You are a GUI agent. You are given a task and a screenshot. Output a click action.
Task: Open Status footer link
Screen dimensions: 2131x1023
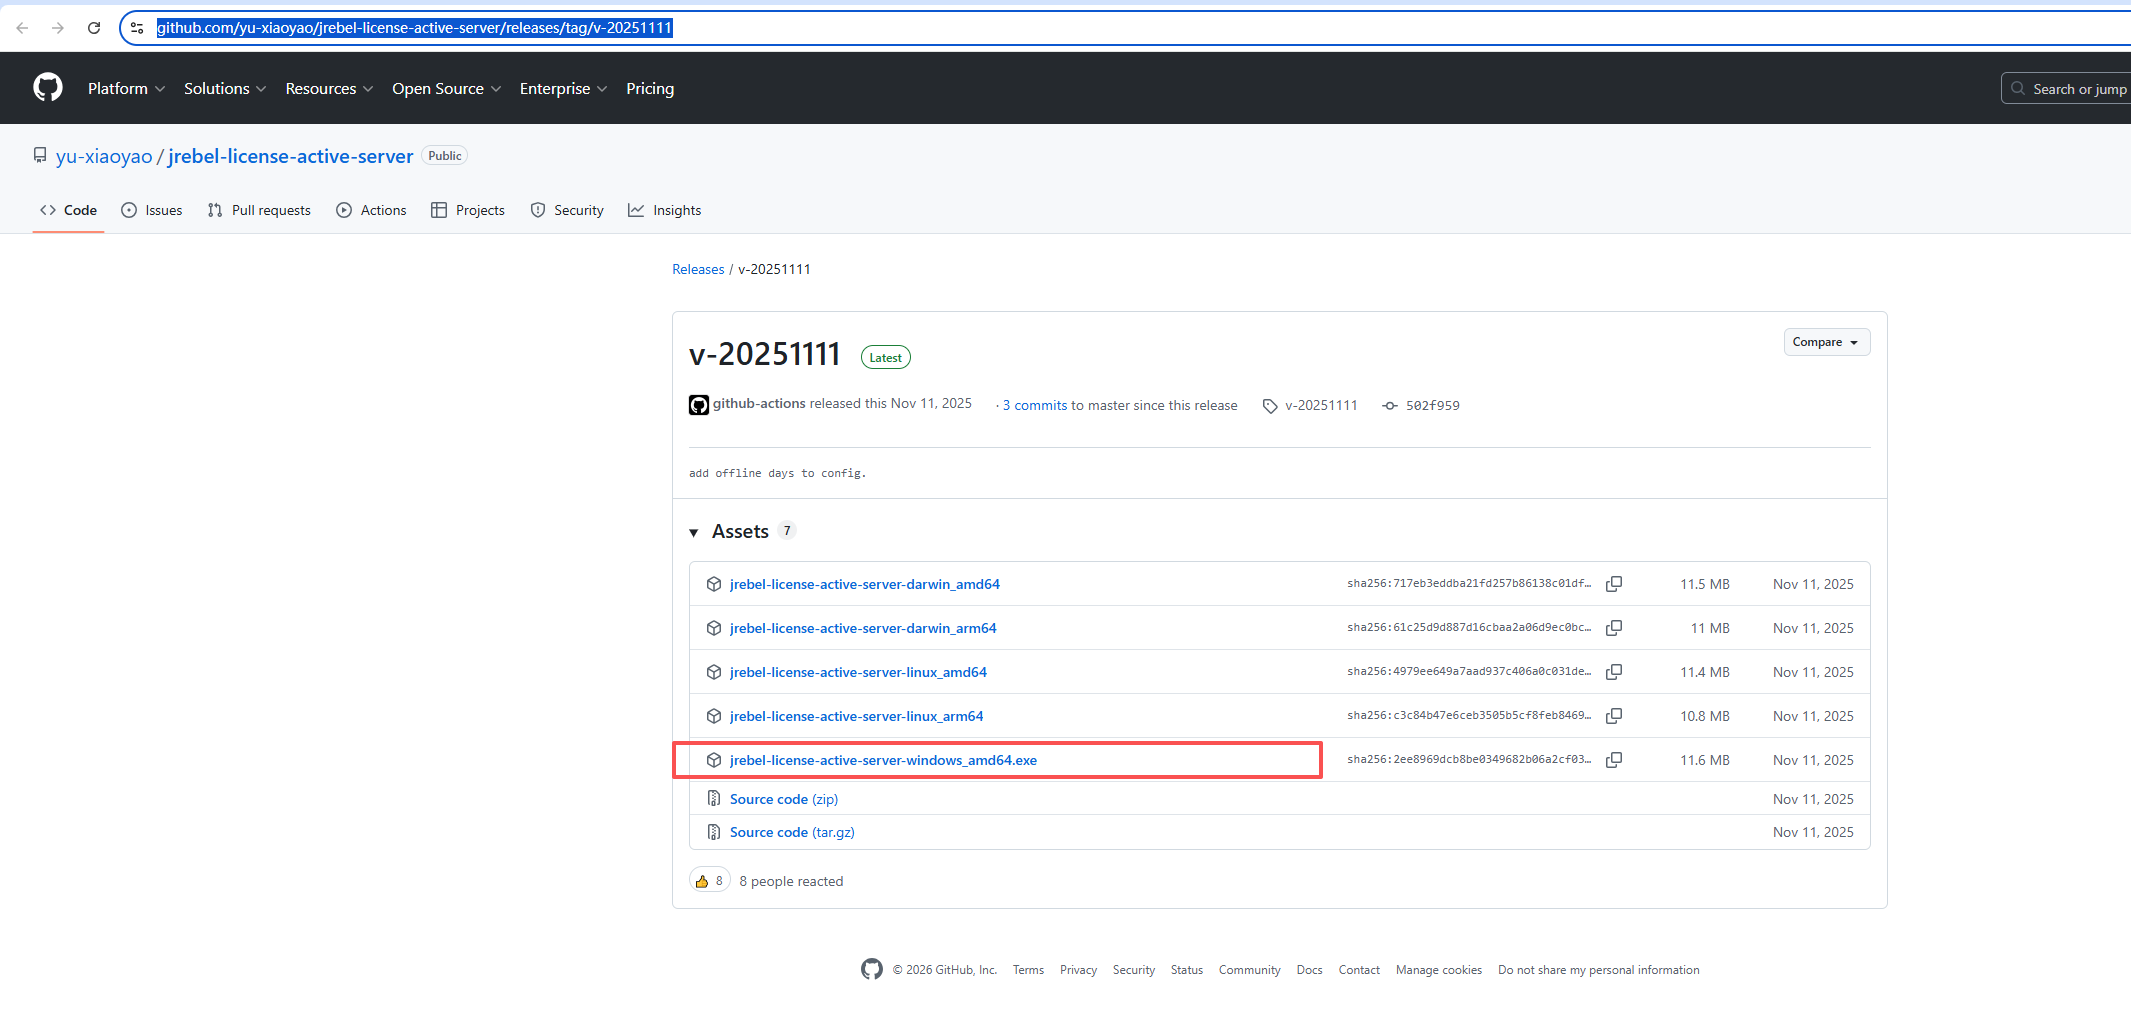point(1187,970)
